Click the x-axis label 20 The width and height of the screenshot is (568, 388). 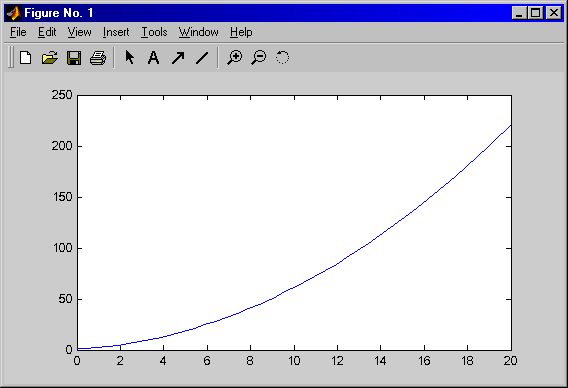510,361
